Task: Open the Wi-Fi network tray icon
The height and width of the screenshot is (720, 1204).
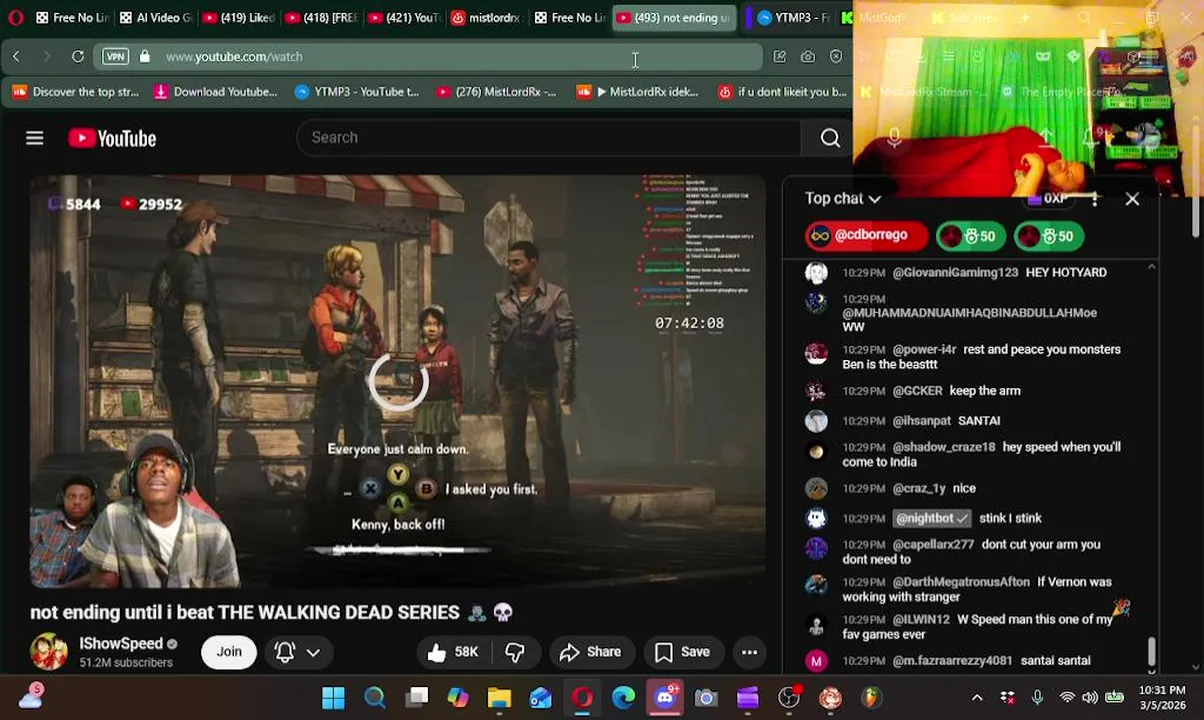Action: tap(1067, 698)
